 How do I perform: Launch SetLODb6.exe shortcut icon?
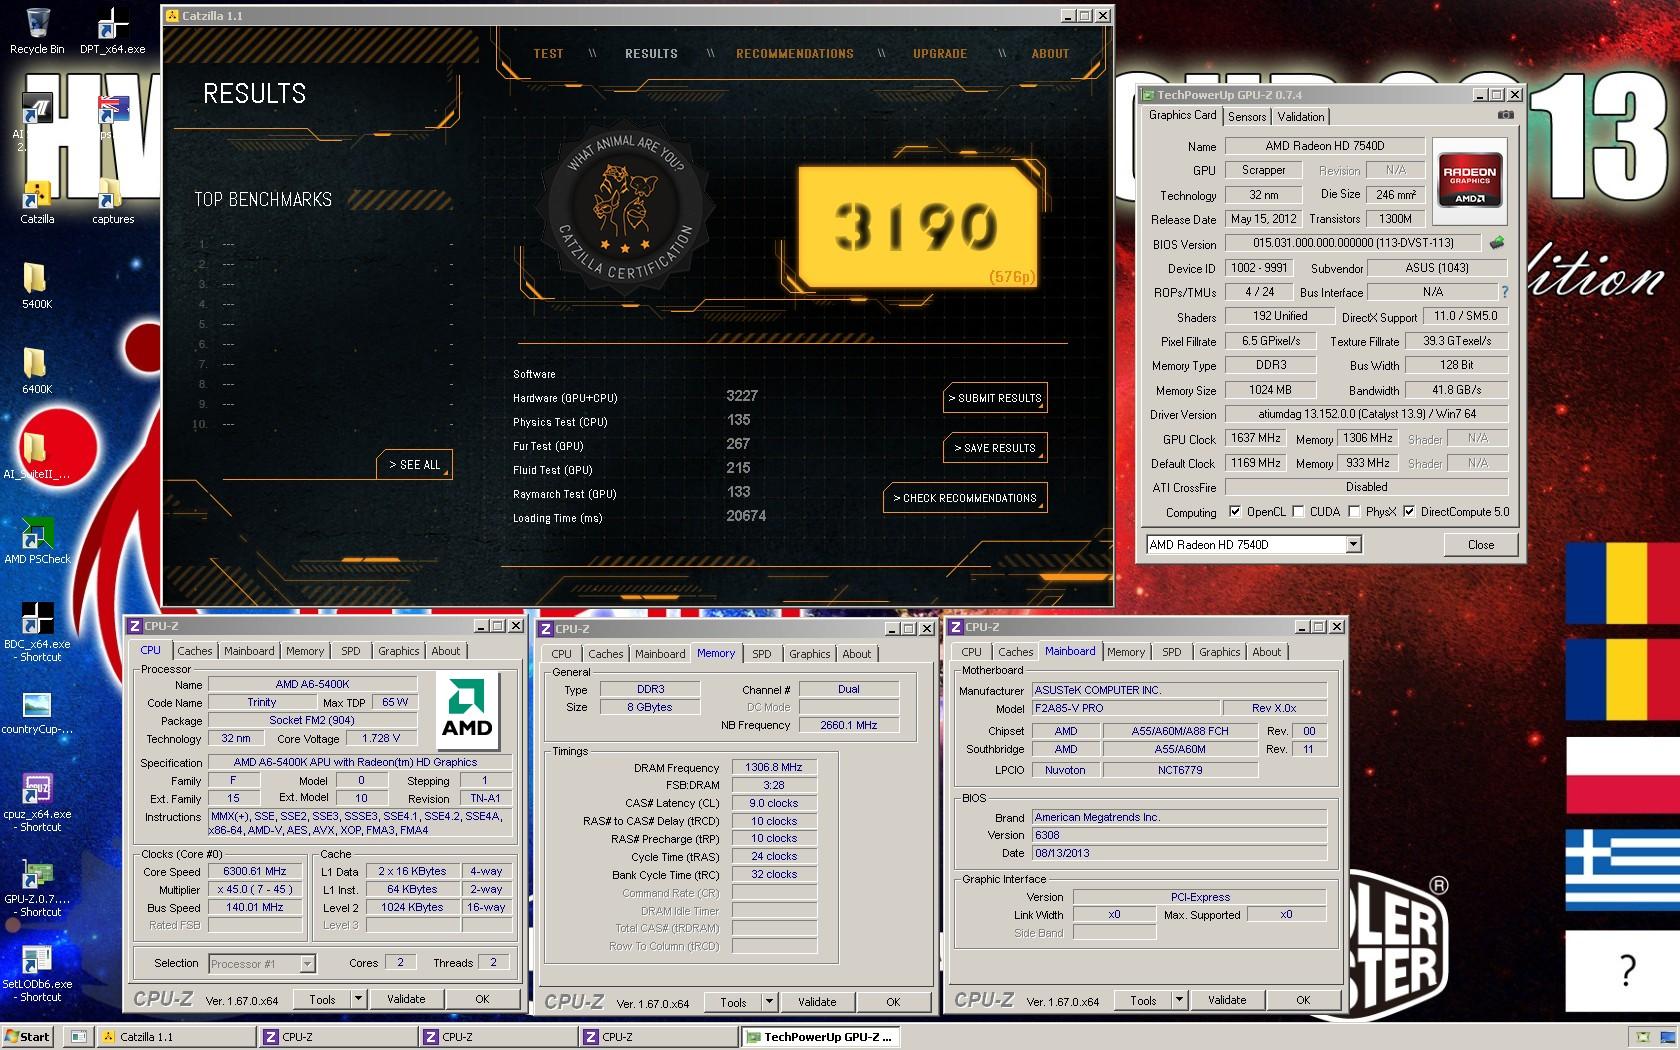(37, 972)
